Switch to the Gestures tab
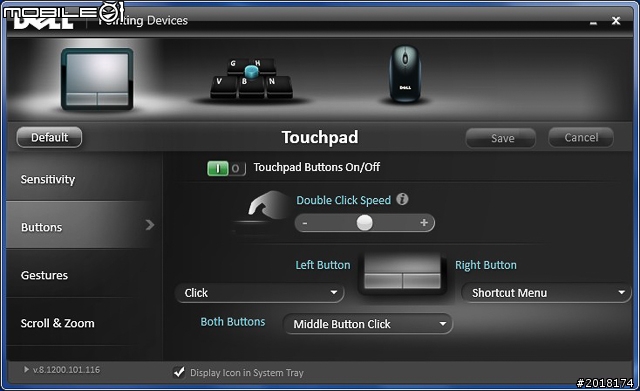The width and height of the screenshot is (640, 391). coord(84,273)
